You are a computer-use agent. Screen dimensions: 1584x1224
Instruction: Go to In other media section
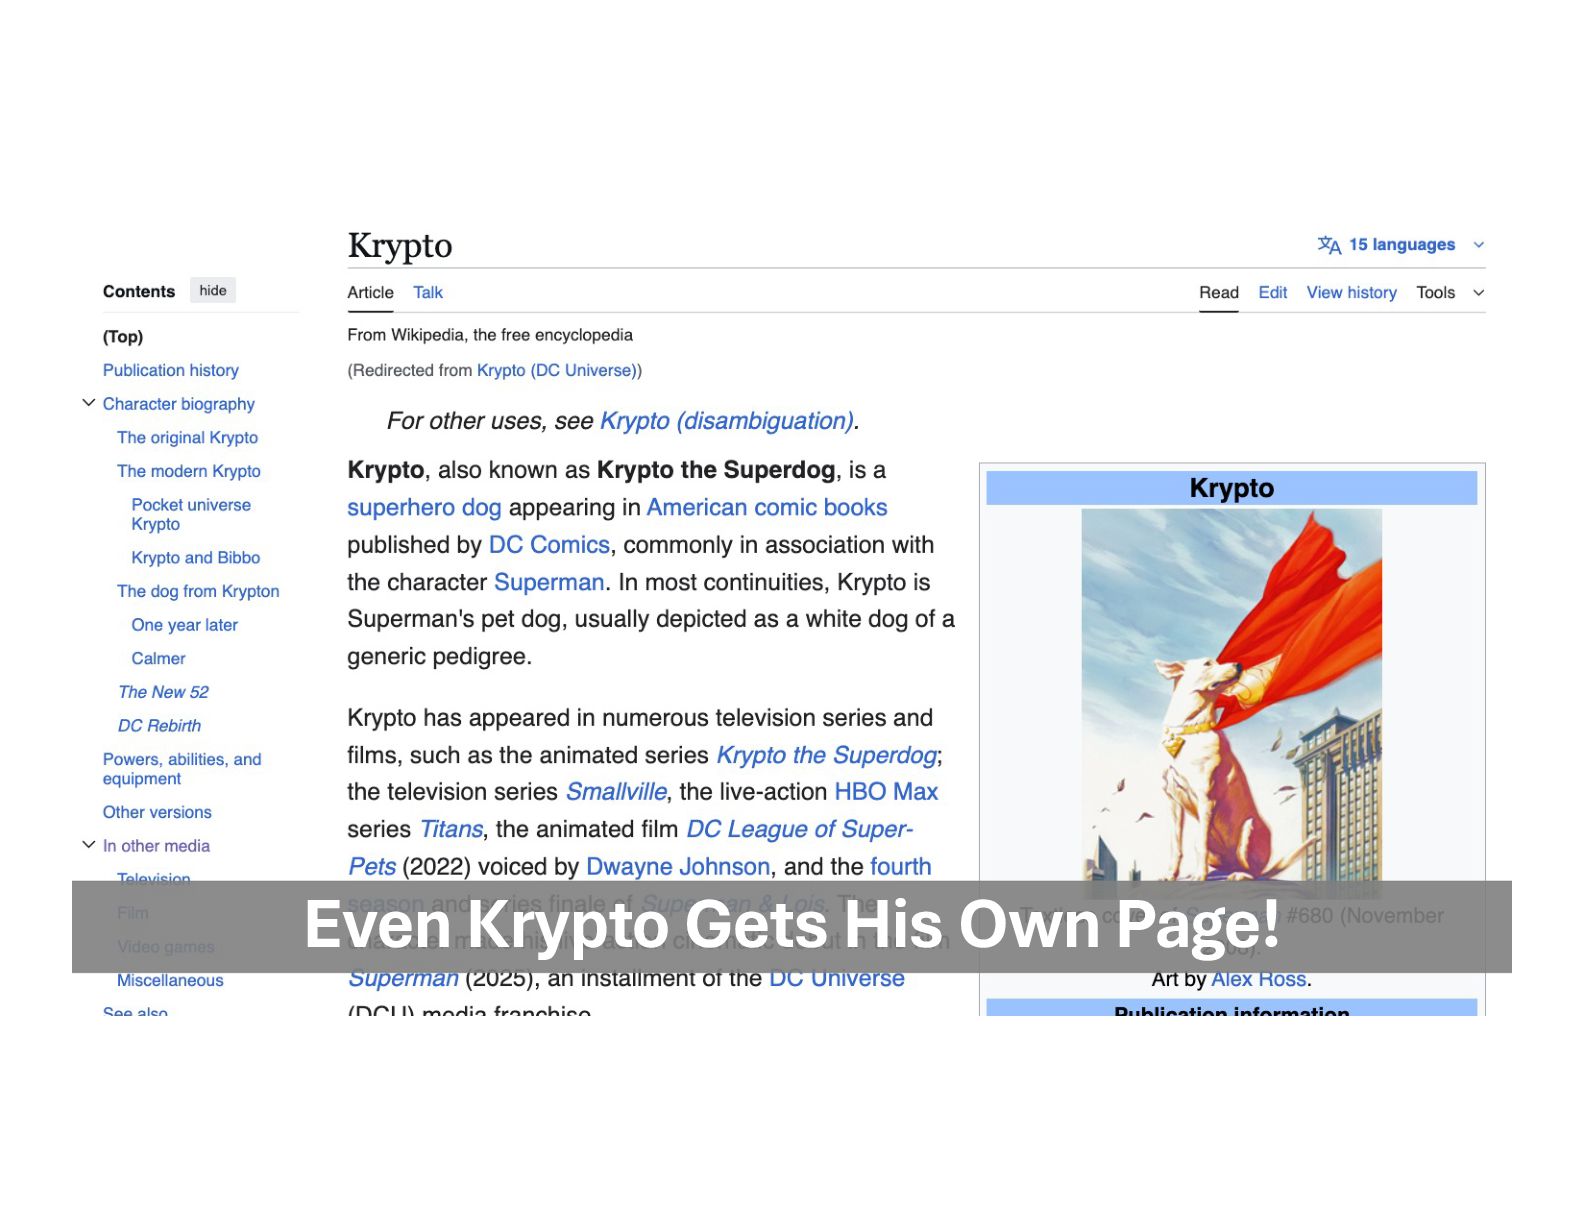tap(156, 846)
